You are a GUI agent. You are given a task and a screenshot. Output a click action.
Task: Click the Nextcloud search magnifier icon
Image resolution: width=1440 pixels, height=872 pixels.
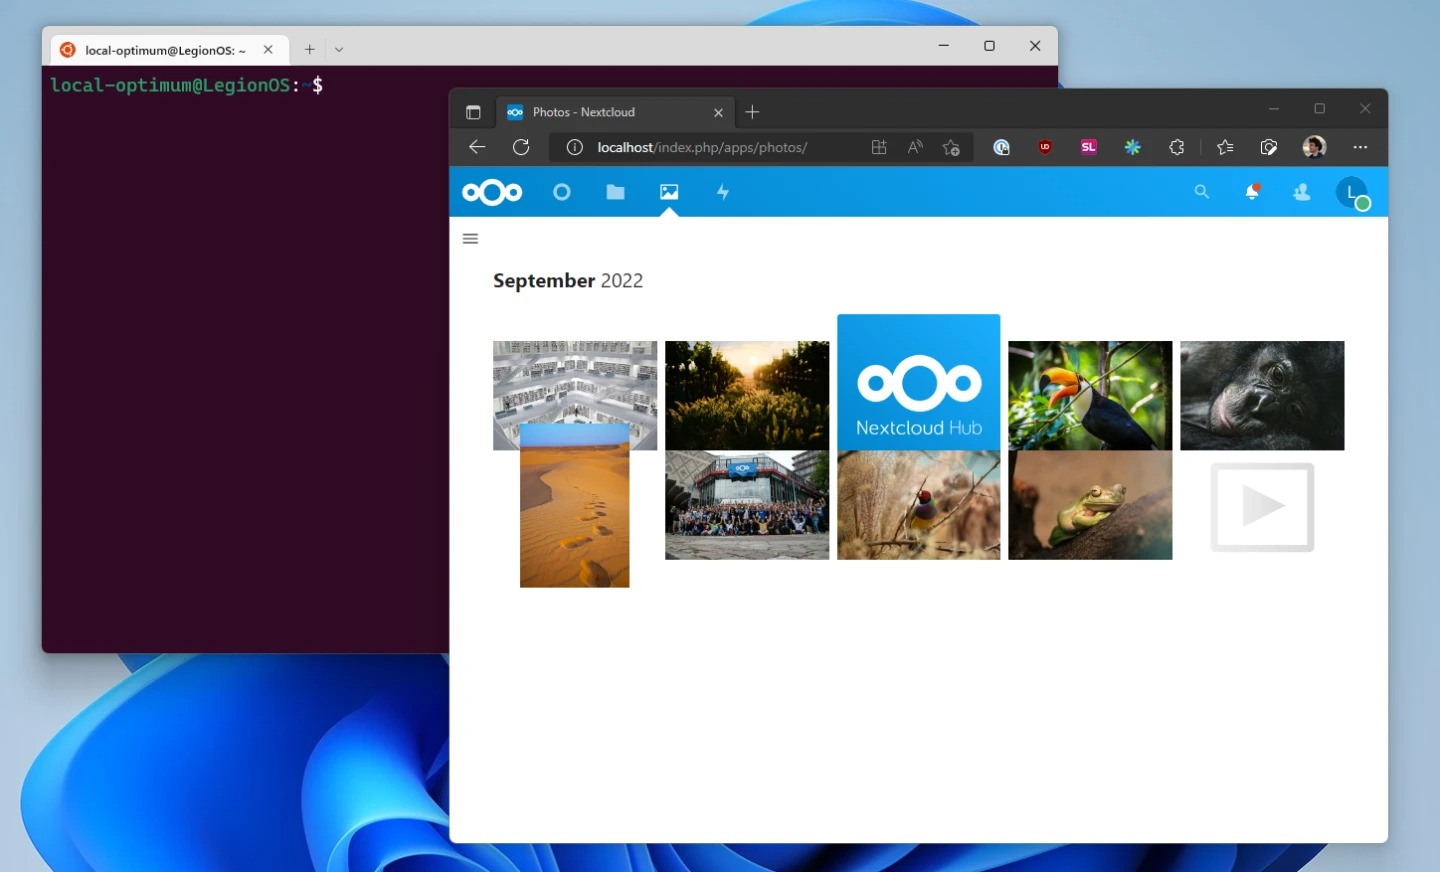[x=1202, y=192]
